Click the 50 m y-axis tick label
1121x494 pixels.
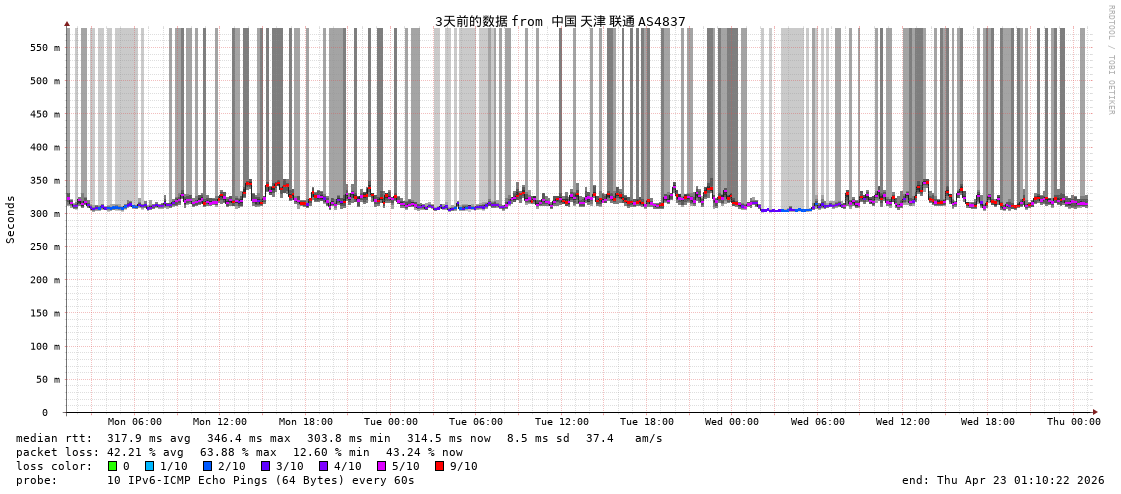click(x=47, y=380)
